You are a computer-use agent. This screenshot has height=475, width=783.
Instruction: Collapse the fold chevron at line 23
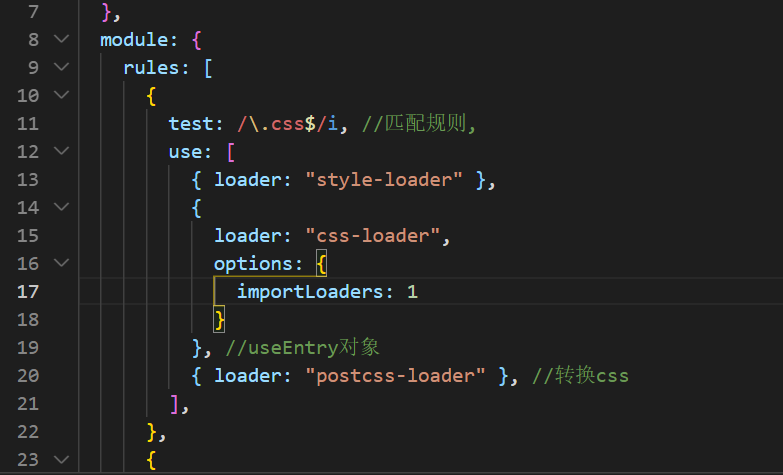(x=61, y=459)
